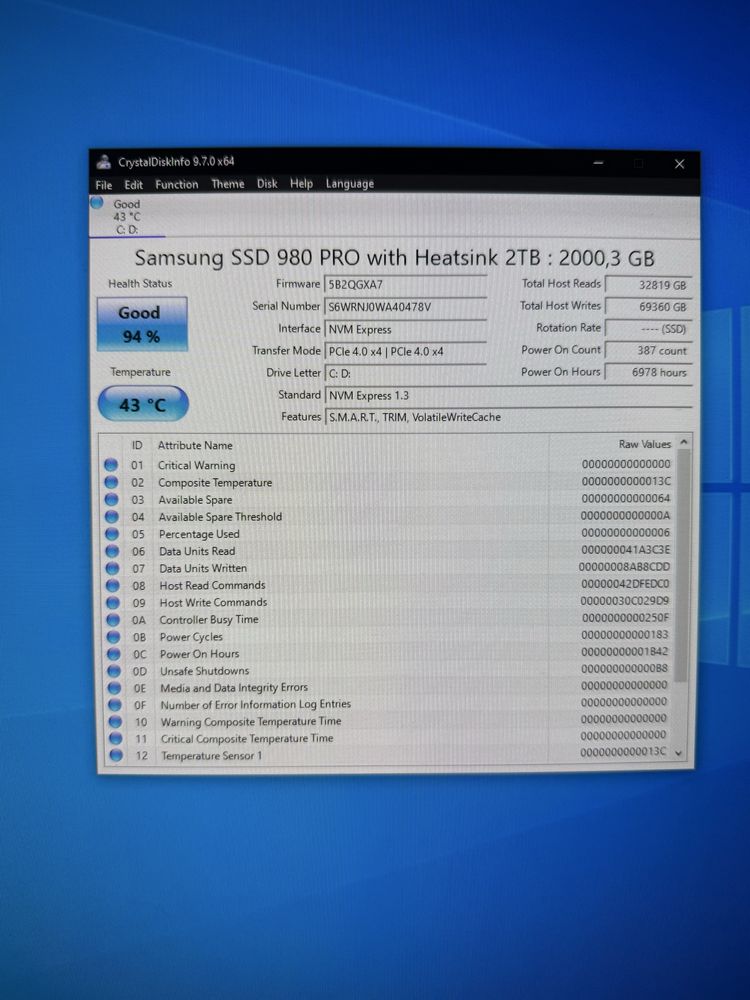
Task: Click the status circle icon for Unsafe Shutdowns
Action: 114,671
